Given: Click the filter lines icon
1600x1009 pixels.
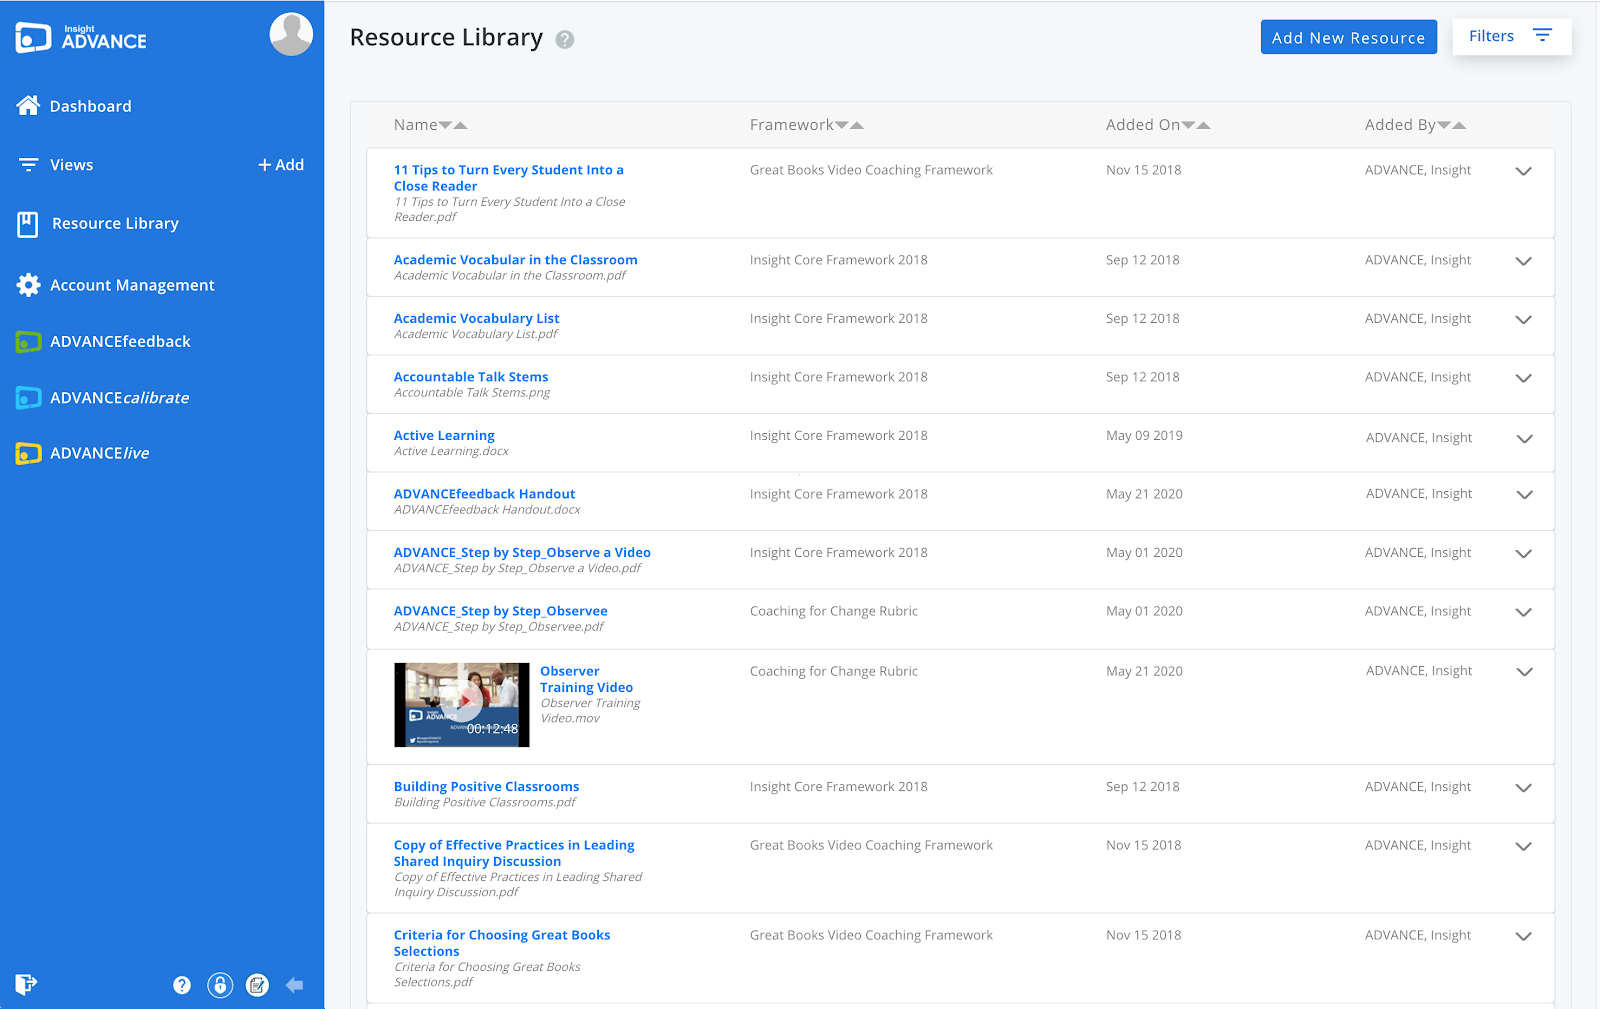Looking at the screenshot, I should click(x=1542, y=35).
